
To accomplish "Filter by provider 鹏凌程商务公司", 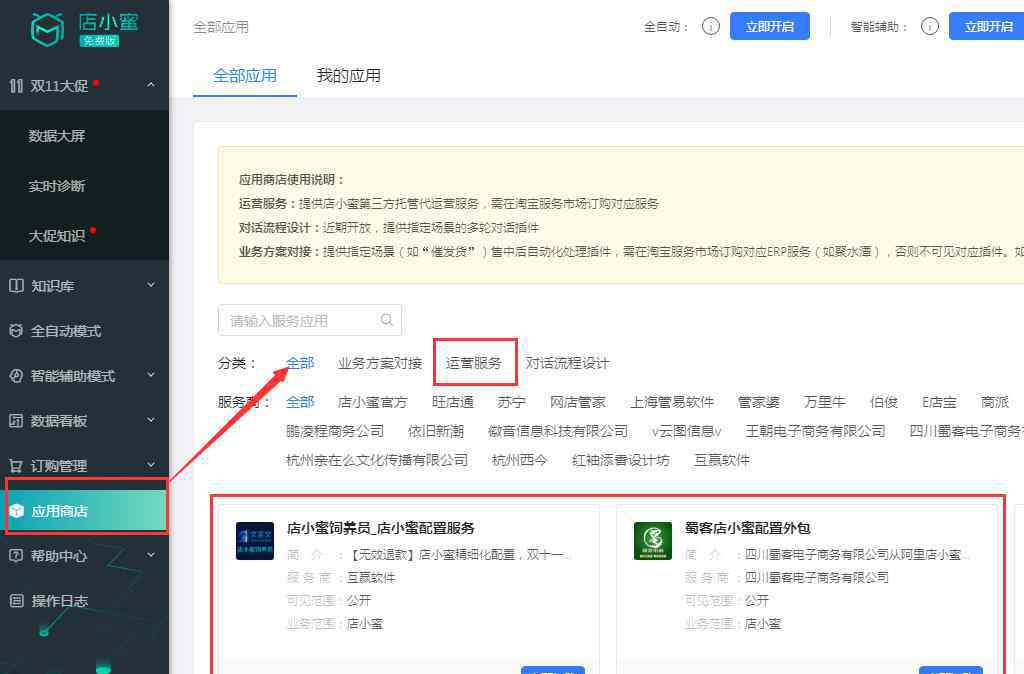I will 335,431.
